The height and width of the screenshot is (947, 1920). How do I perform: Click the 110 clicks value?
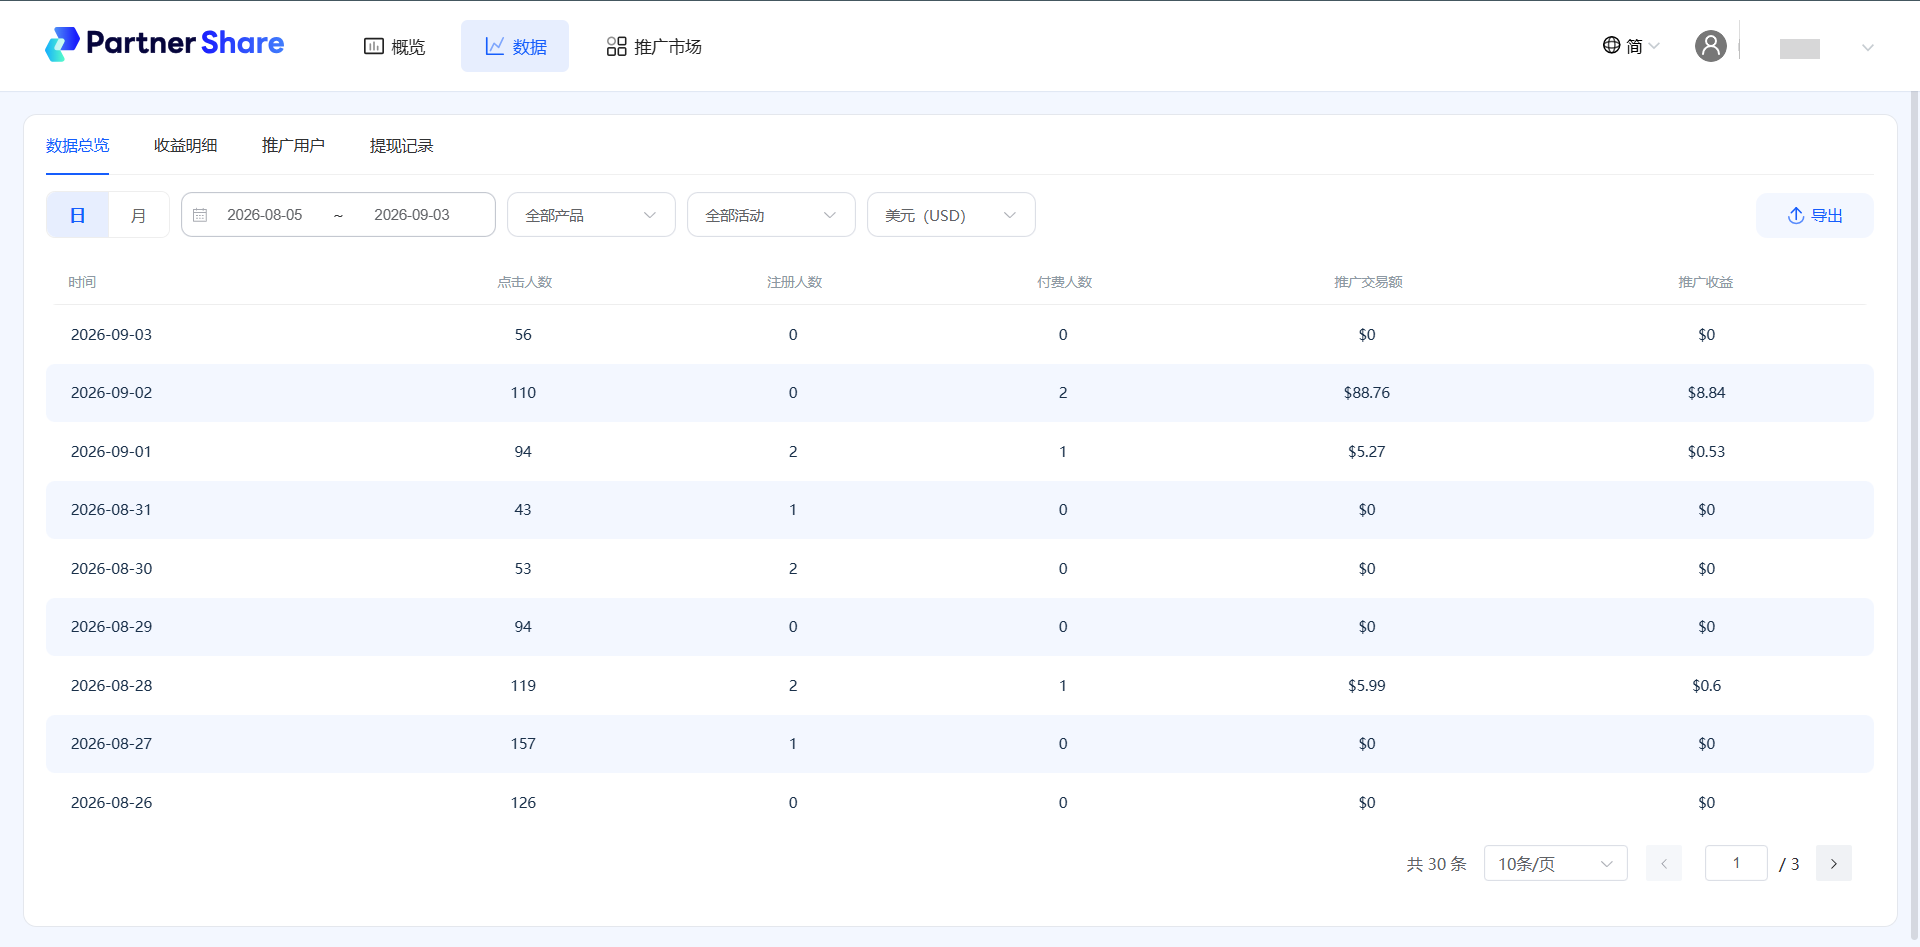[x=523, y=393]
